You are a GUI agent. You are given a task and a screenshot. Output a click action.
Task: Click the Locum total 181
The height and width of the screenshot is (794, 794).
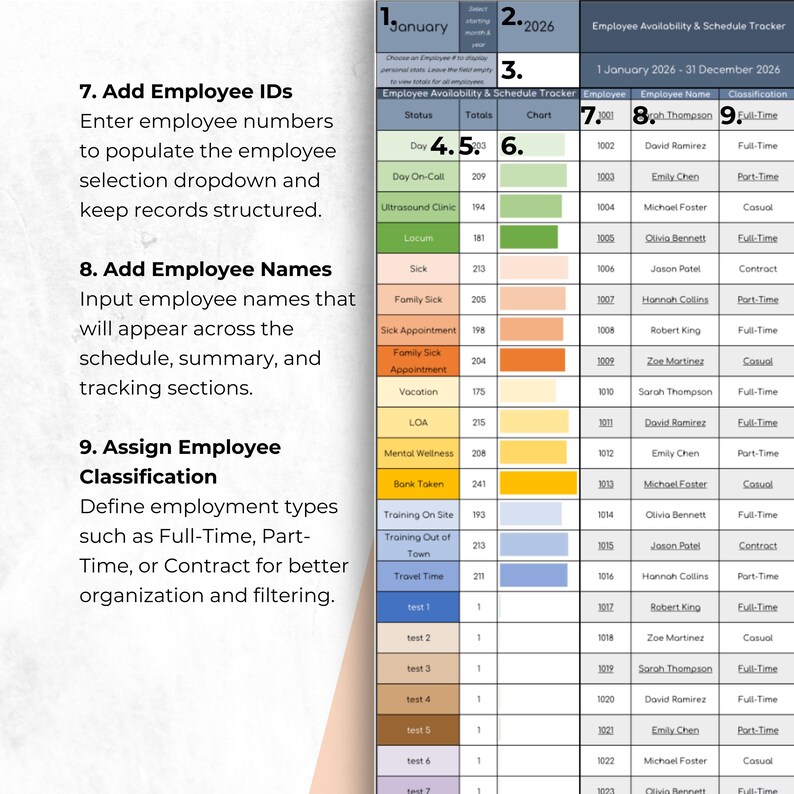(479, 238)
